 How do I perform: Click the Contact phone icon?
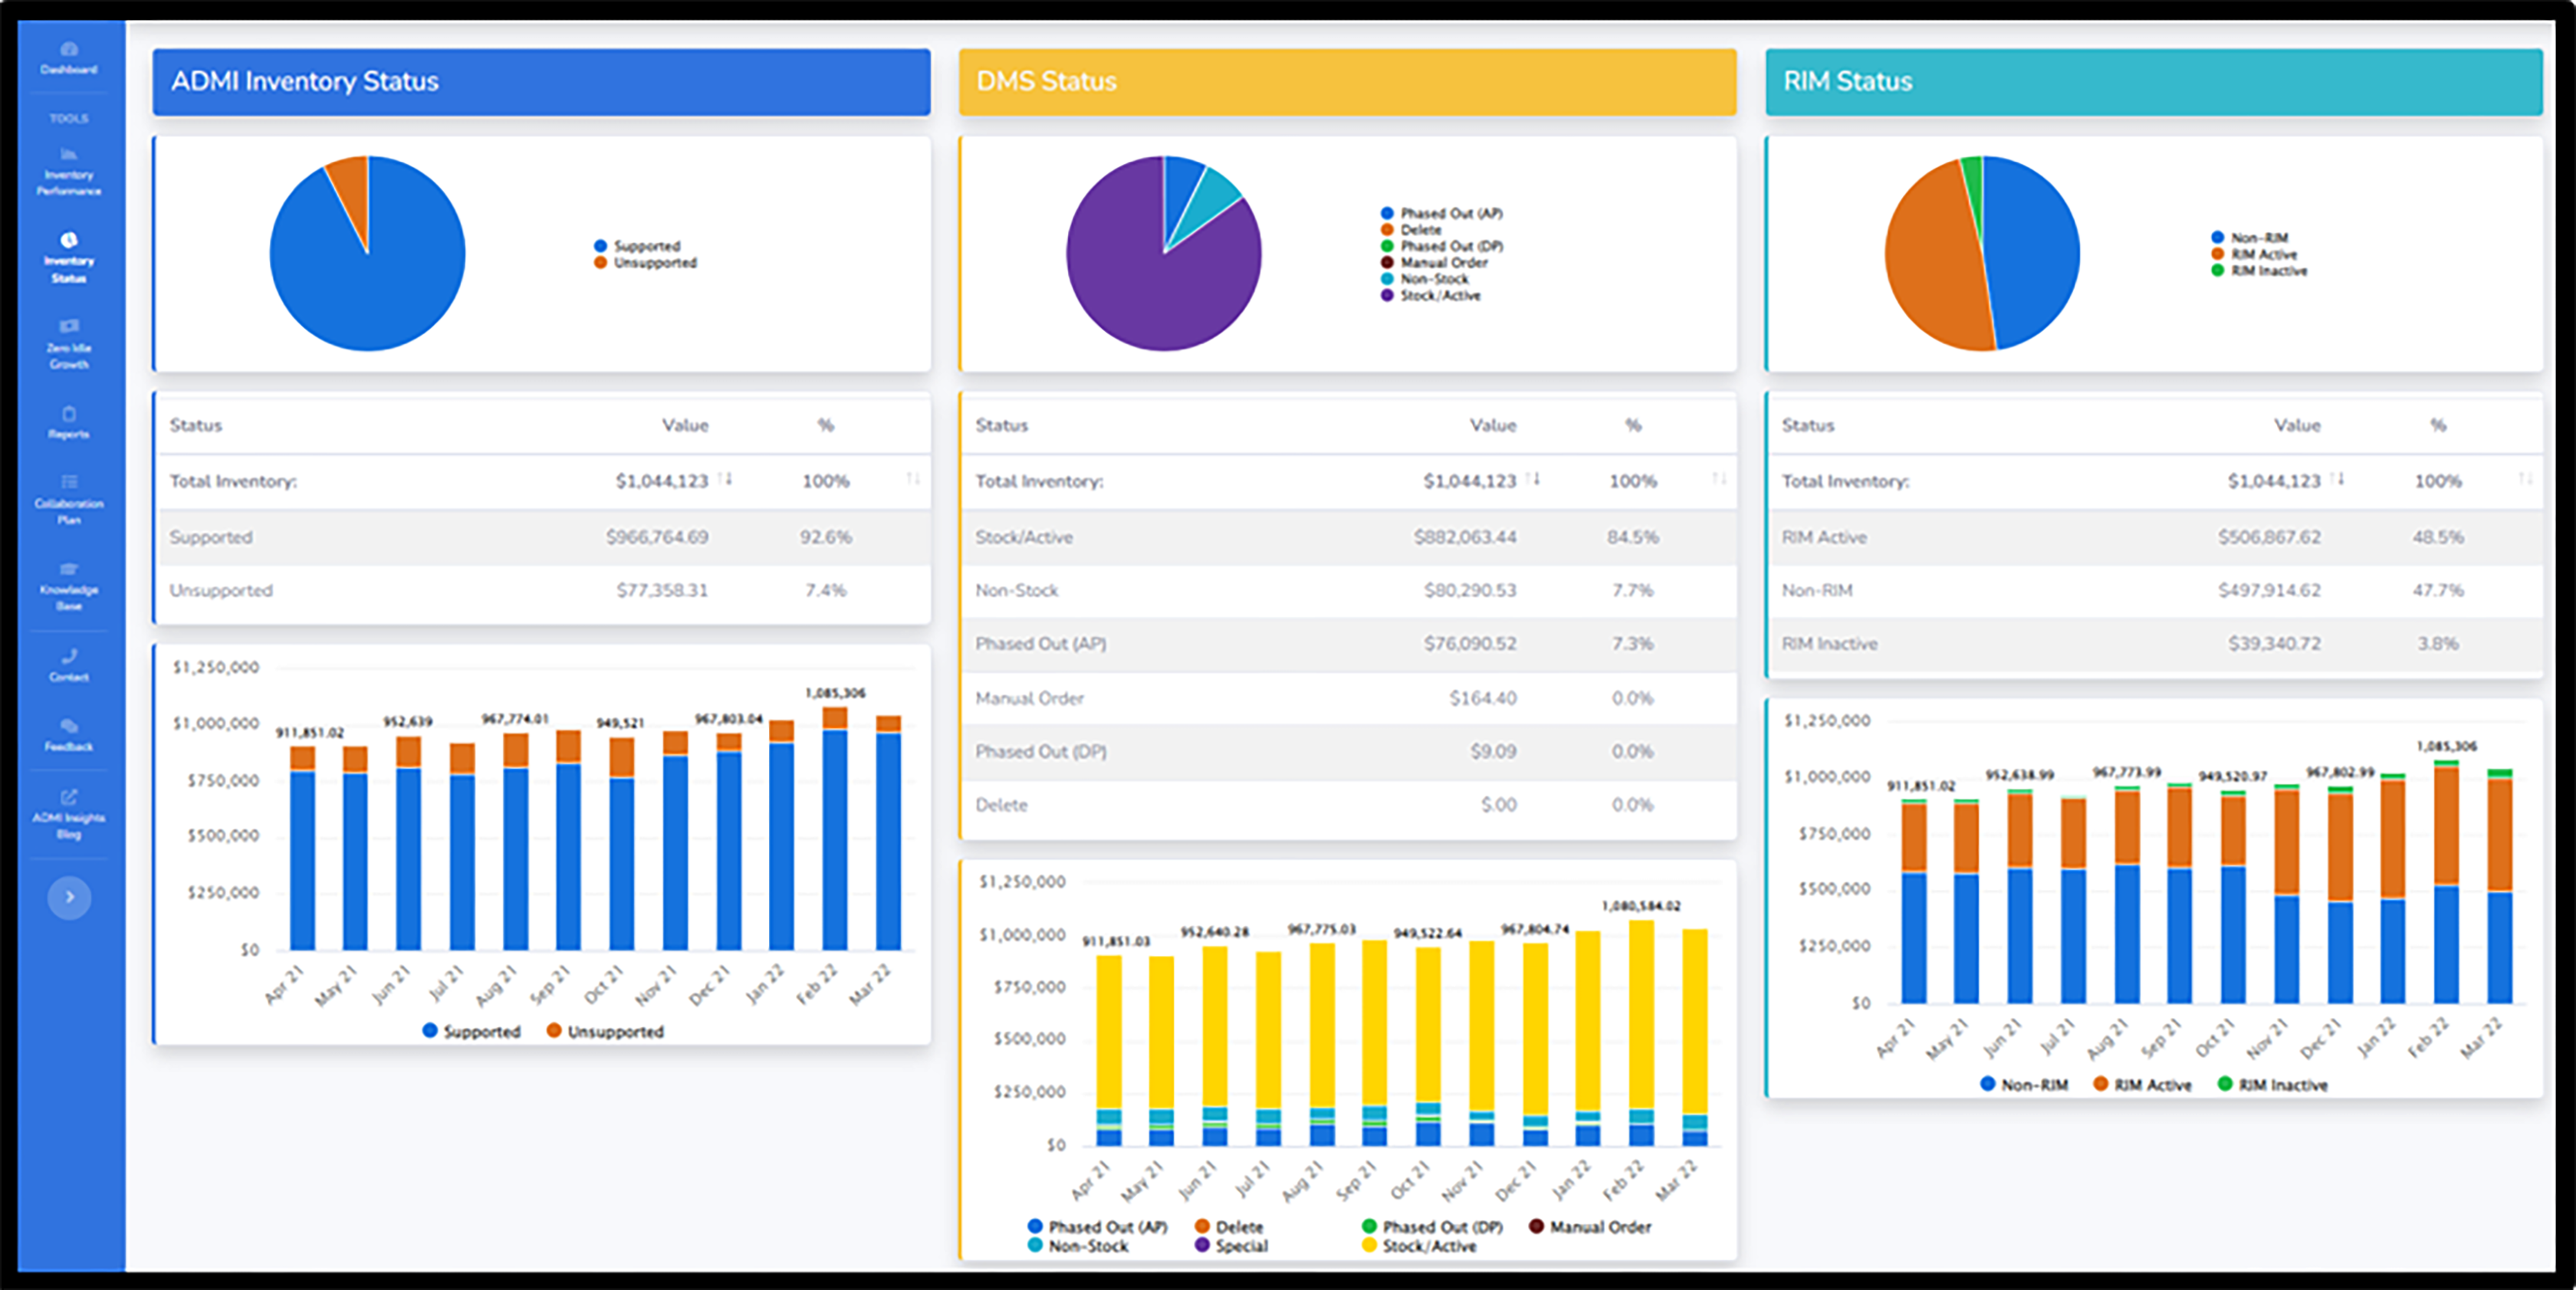68,656
